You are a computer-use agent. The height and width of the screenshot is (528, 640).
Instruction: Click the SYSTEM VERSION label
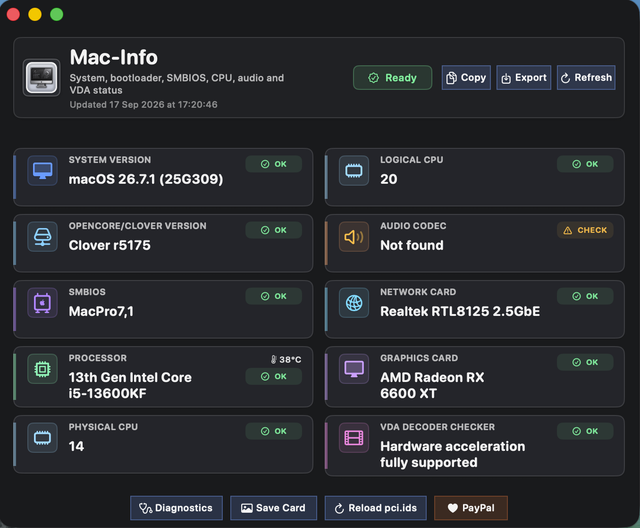click(109, 160)
